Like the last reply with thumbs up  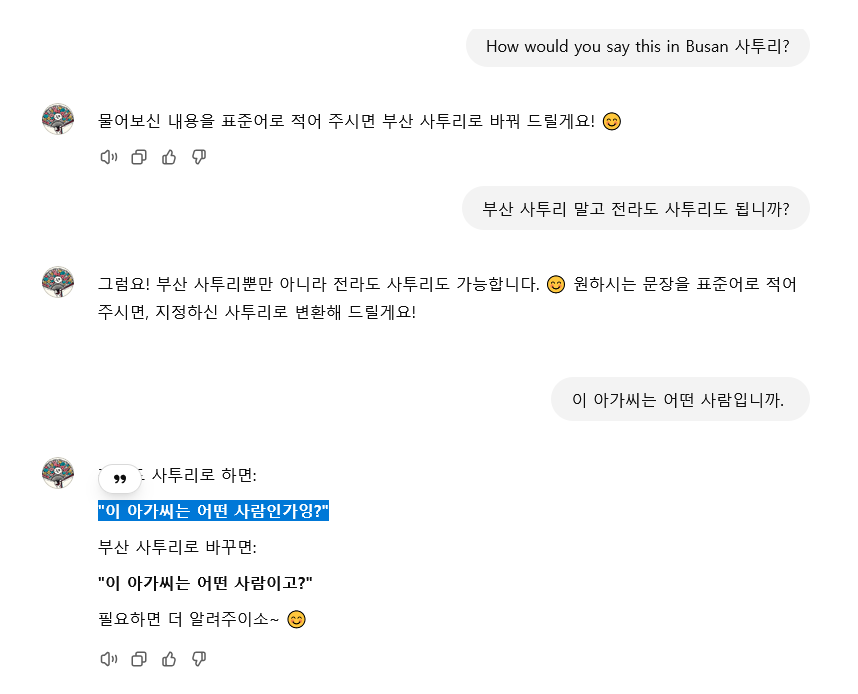click(x=169, y=659)
